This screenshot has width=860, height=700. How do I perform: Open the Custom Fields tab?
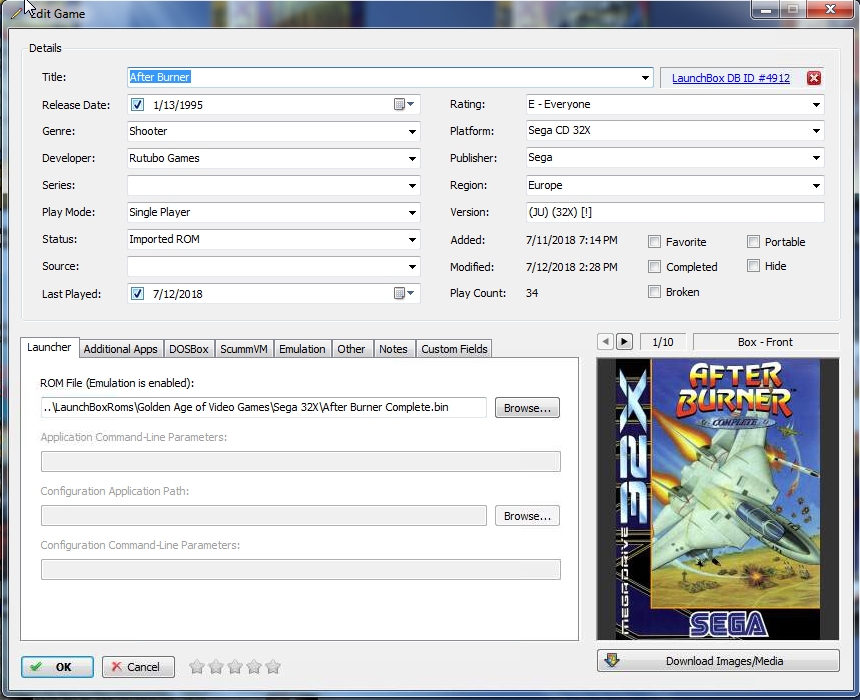[x=454, y=349]
